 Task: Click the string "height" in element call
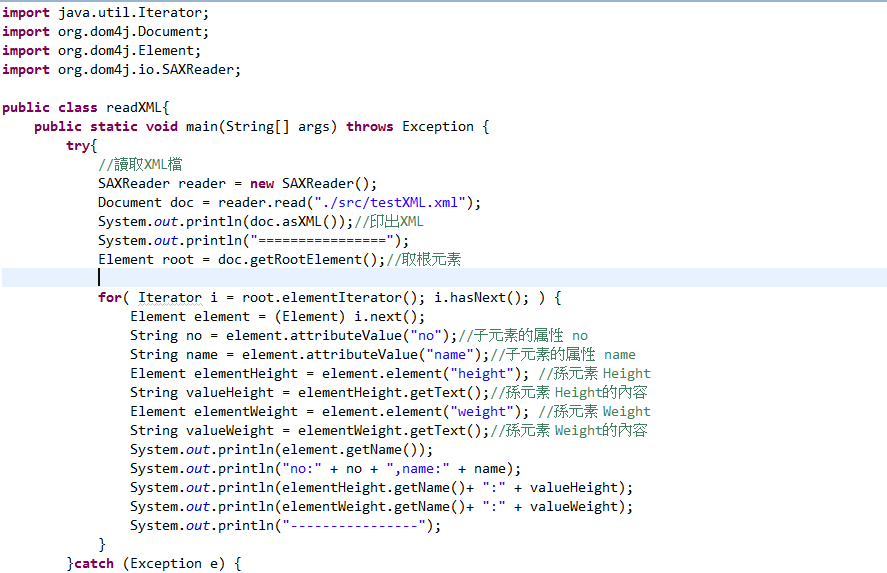click(x=482, y=374)
